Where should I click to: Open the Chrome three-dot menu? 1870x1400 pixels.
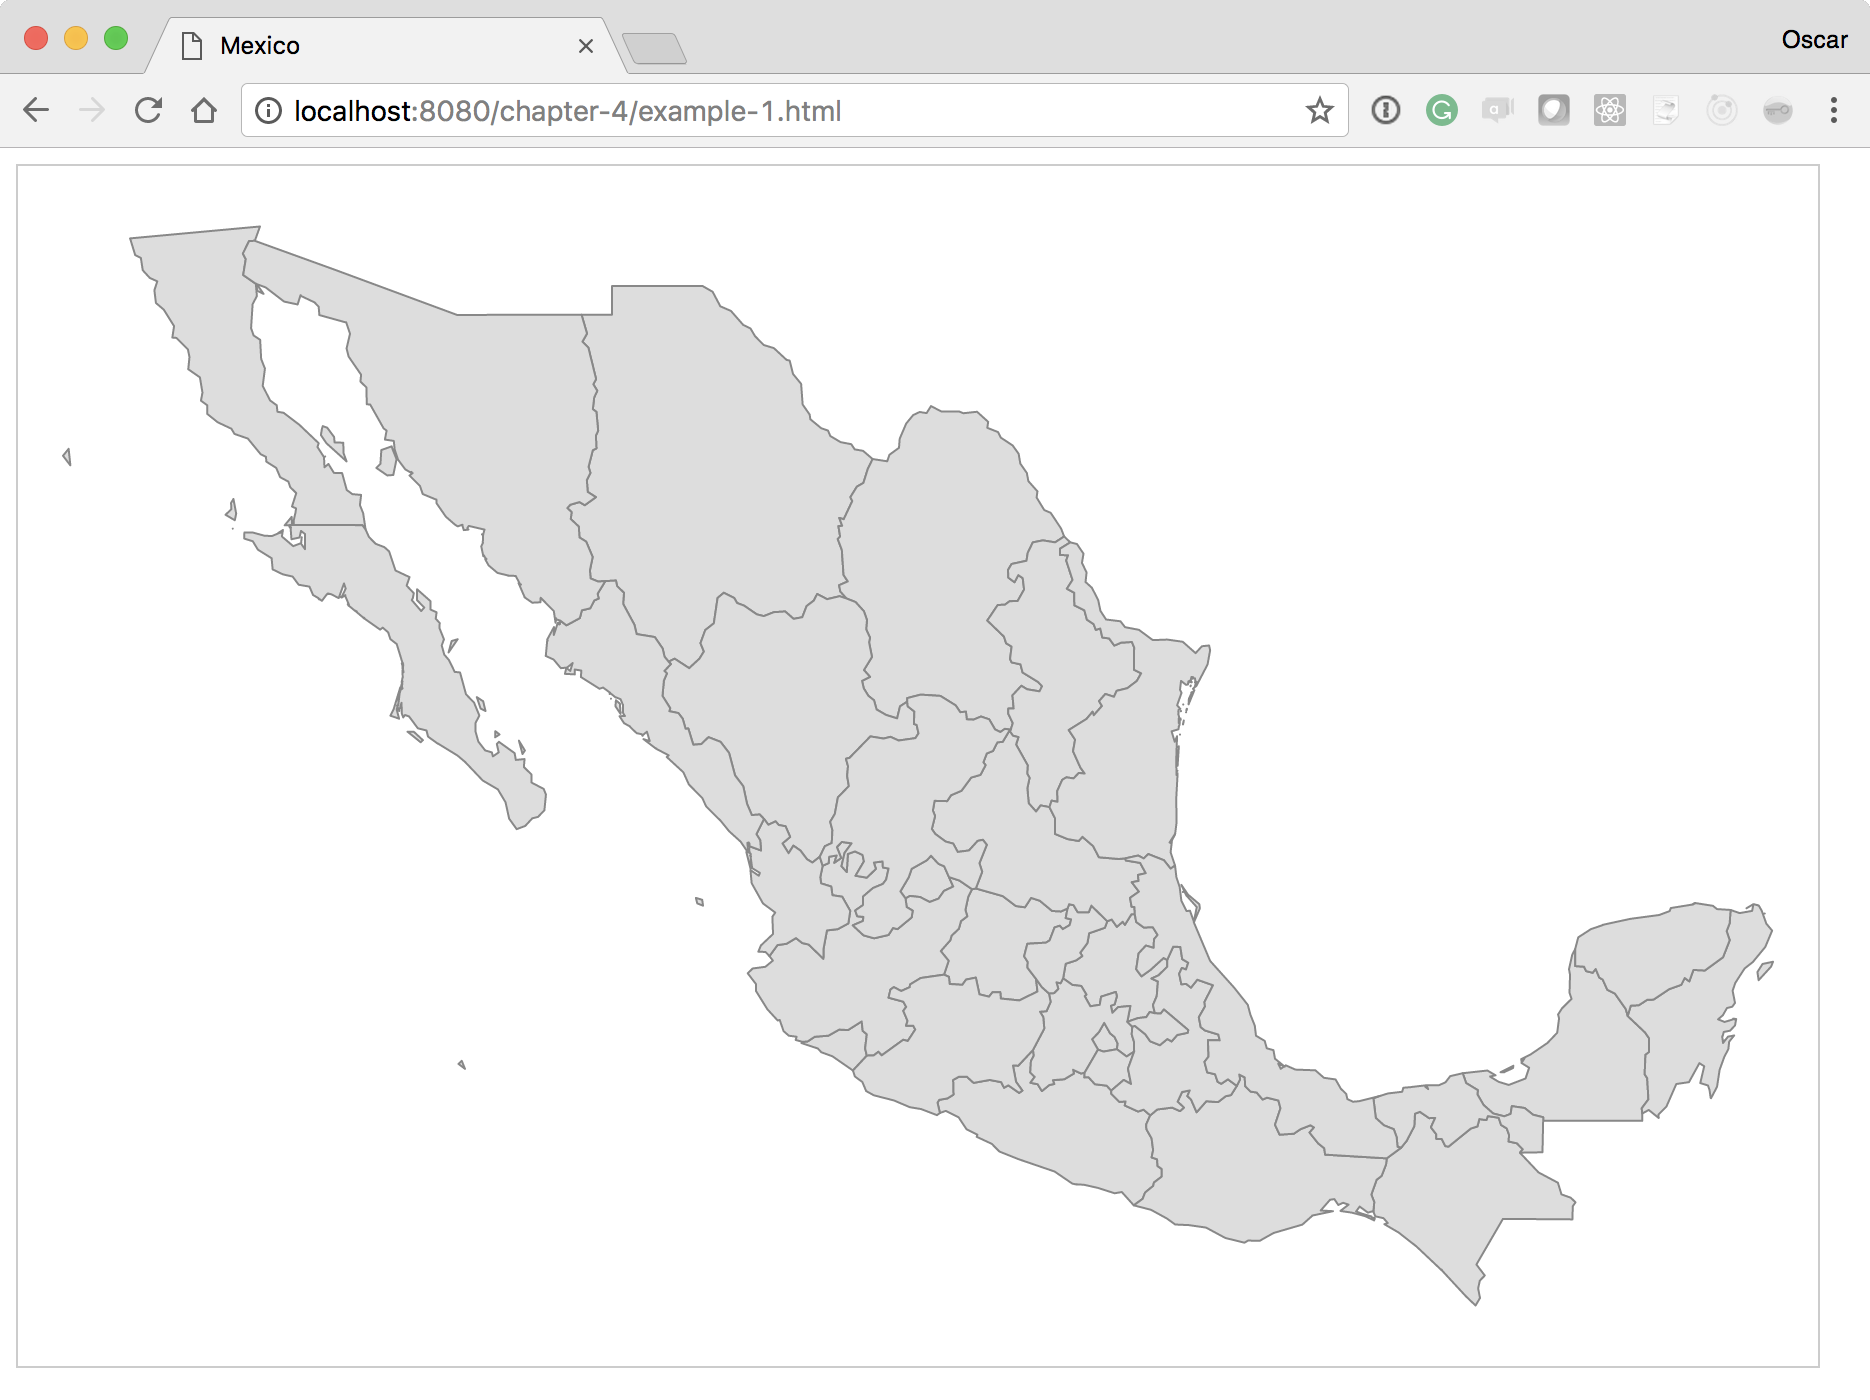[1834, 110]
